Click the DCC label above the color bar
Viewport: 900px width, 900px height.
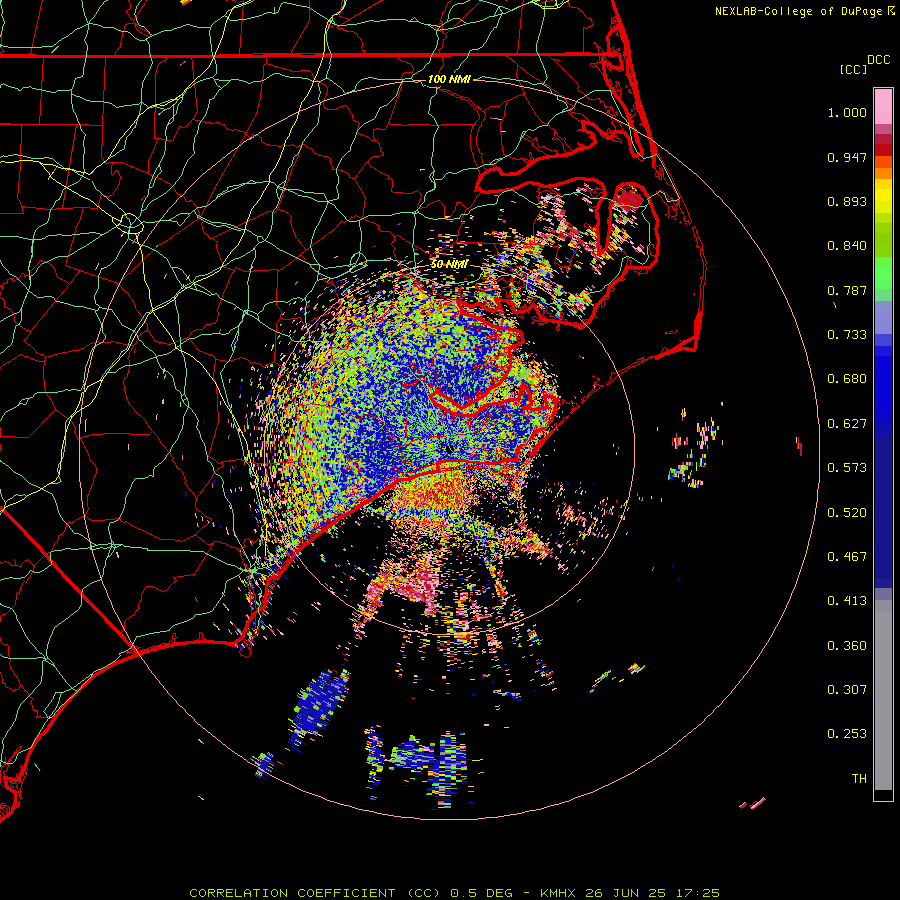879,60
